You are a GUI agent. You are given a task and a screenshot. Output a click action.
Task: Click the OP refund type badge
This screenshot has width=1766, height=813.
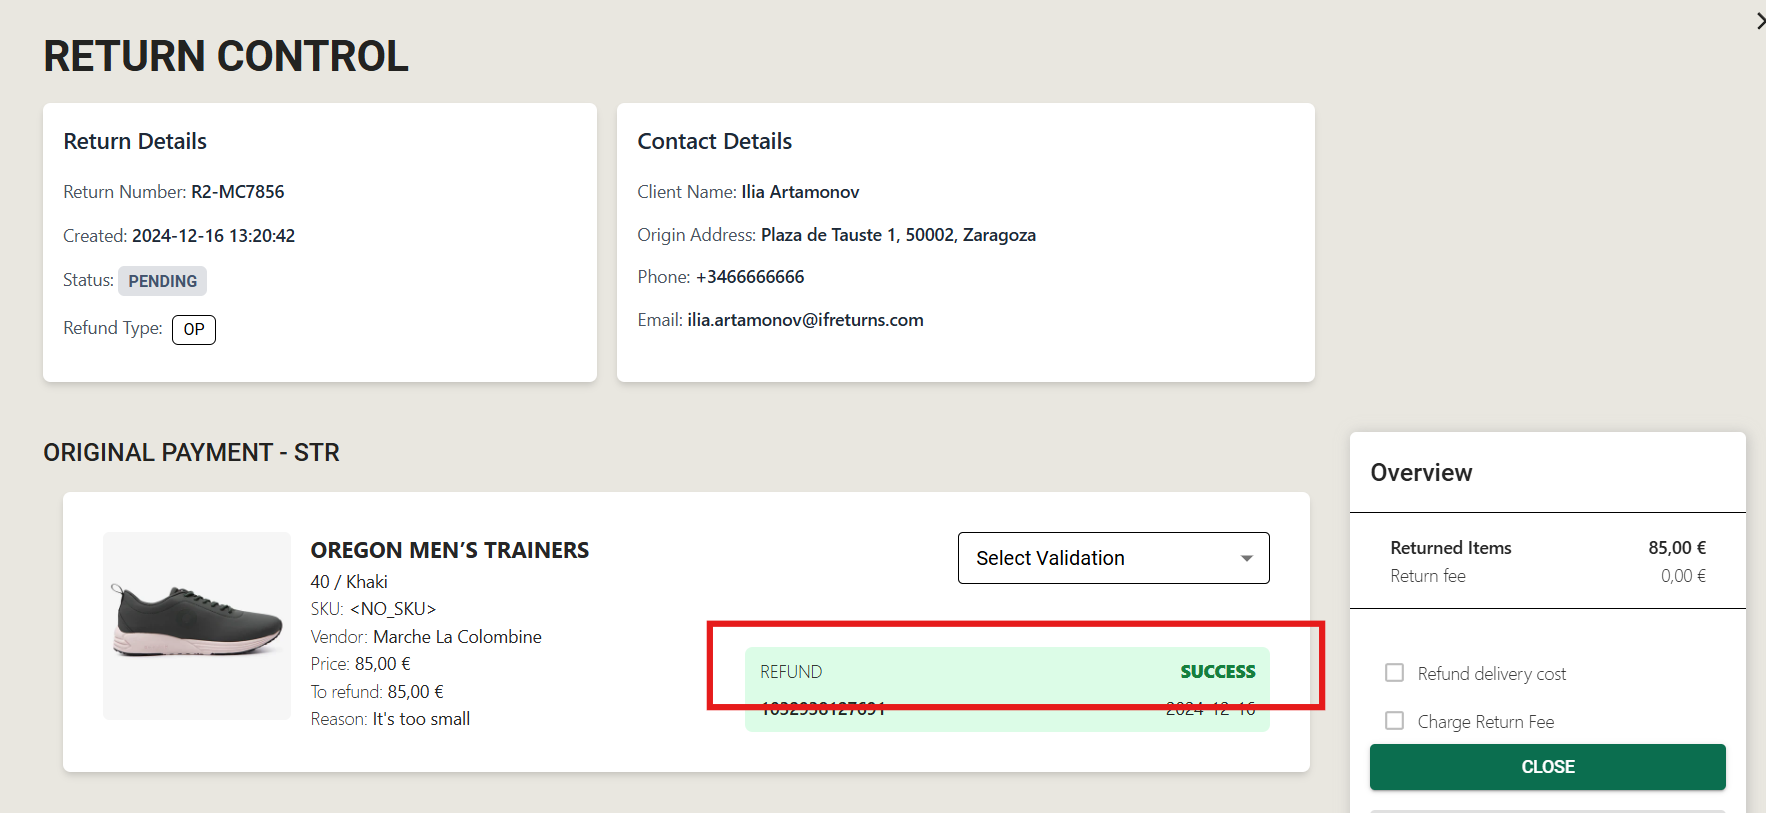(194, 329)
